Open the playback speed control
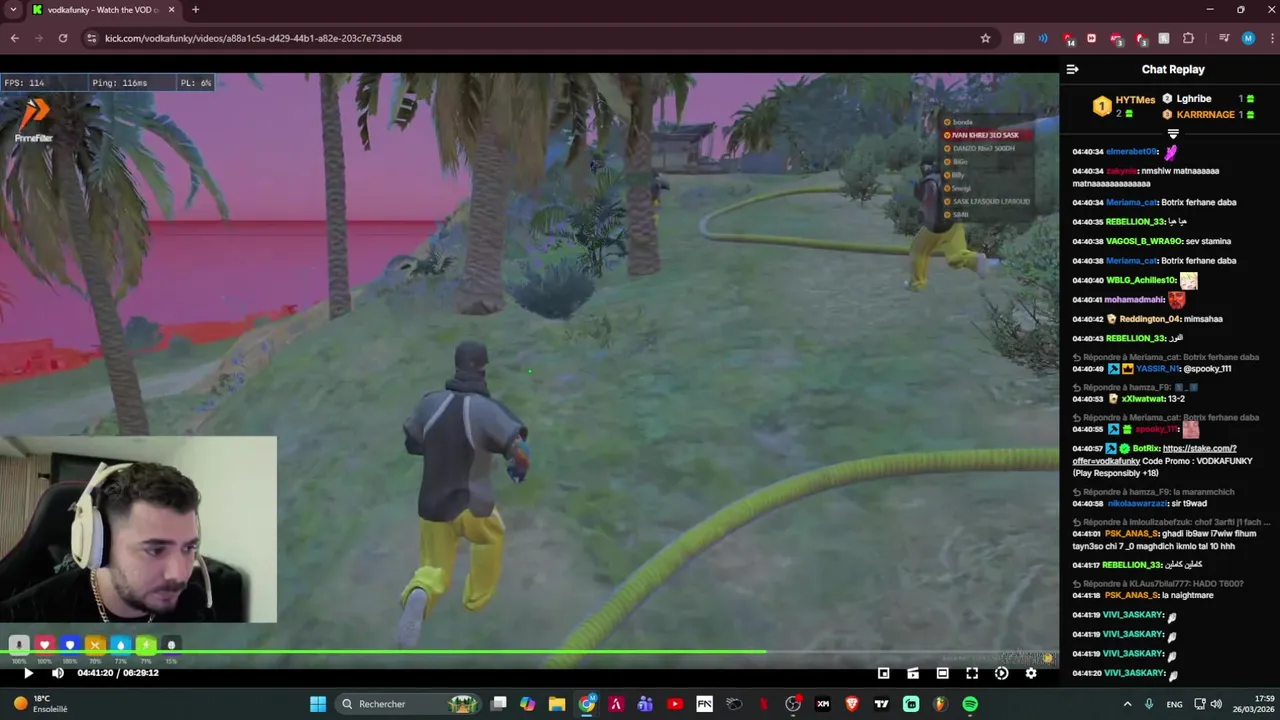 [1001, 673]
